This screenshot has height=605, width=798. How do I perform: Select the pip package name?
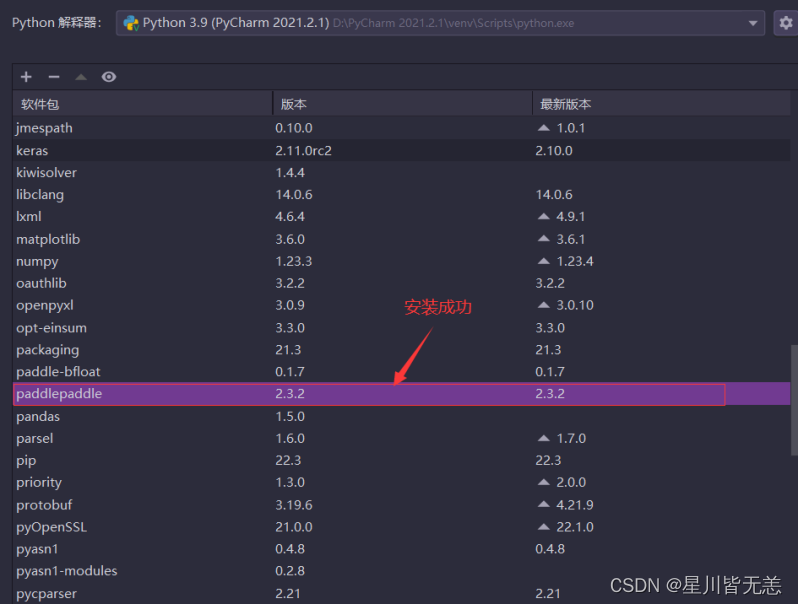coord(26,460)
